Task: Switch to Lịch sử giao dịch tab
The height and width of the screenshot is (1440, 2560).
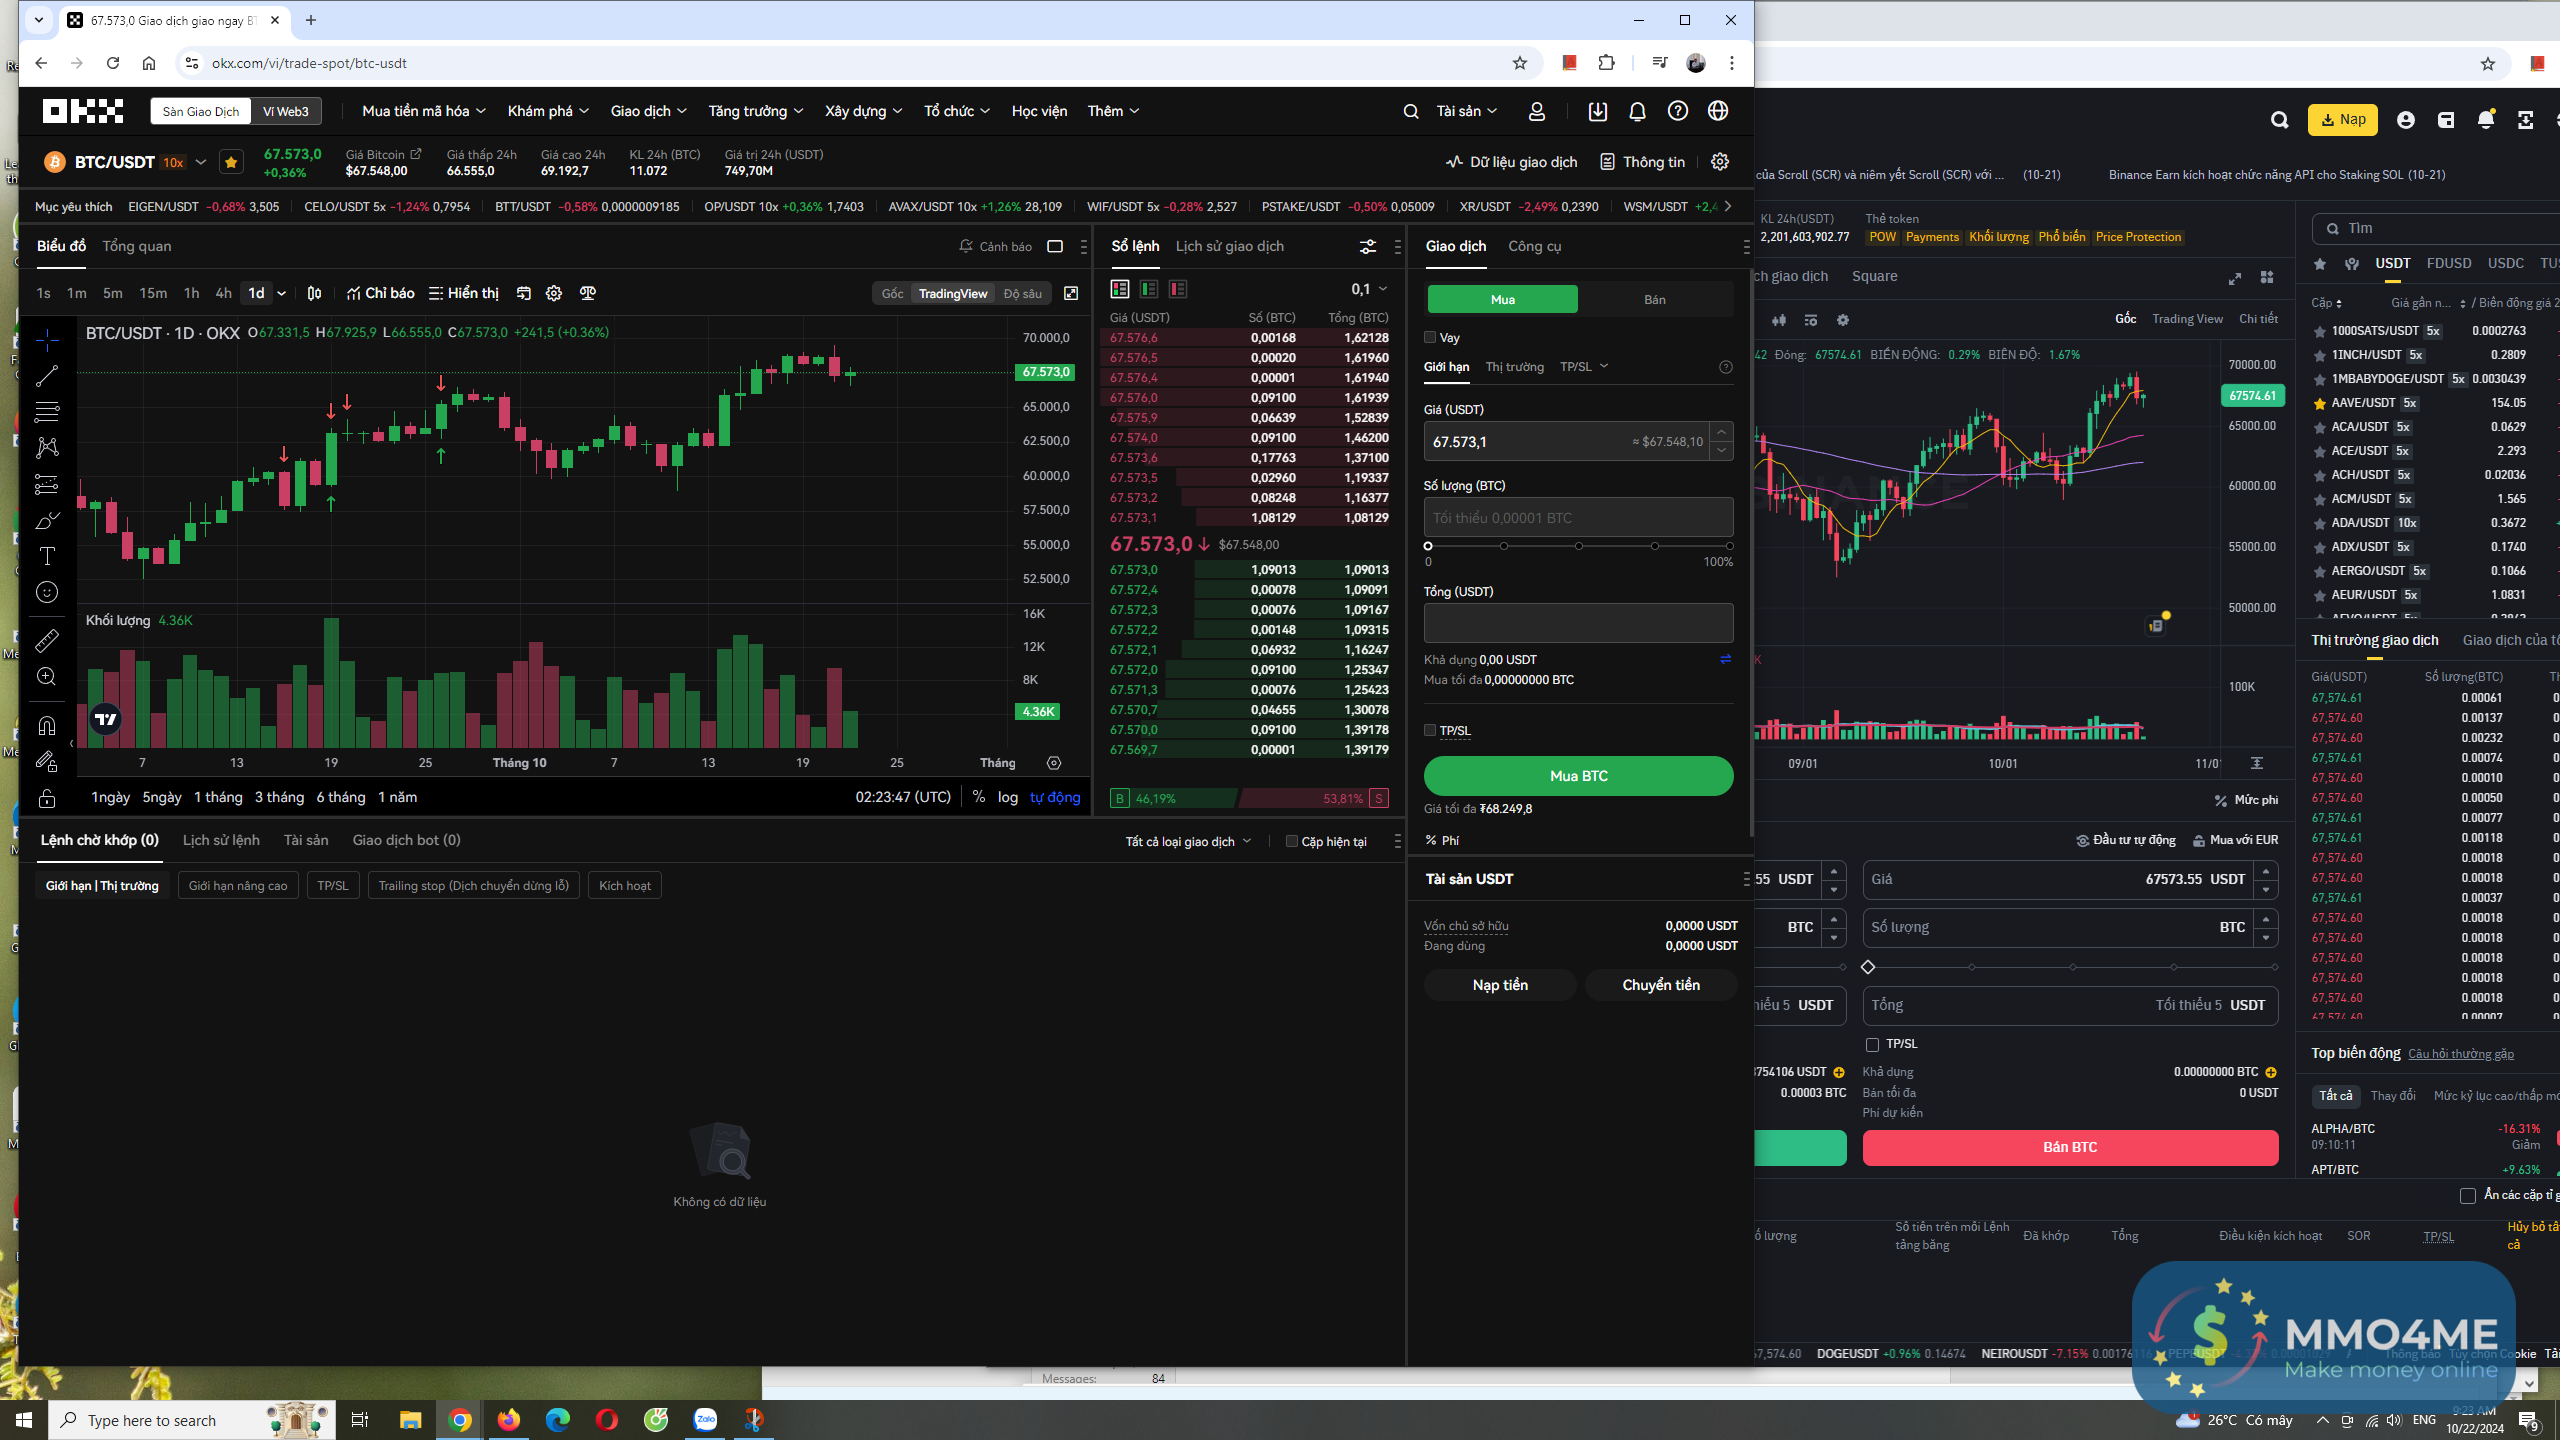Action: (x=1229, y=246)
